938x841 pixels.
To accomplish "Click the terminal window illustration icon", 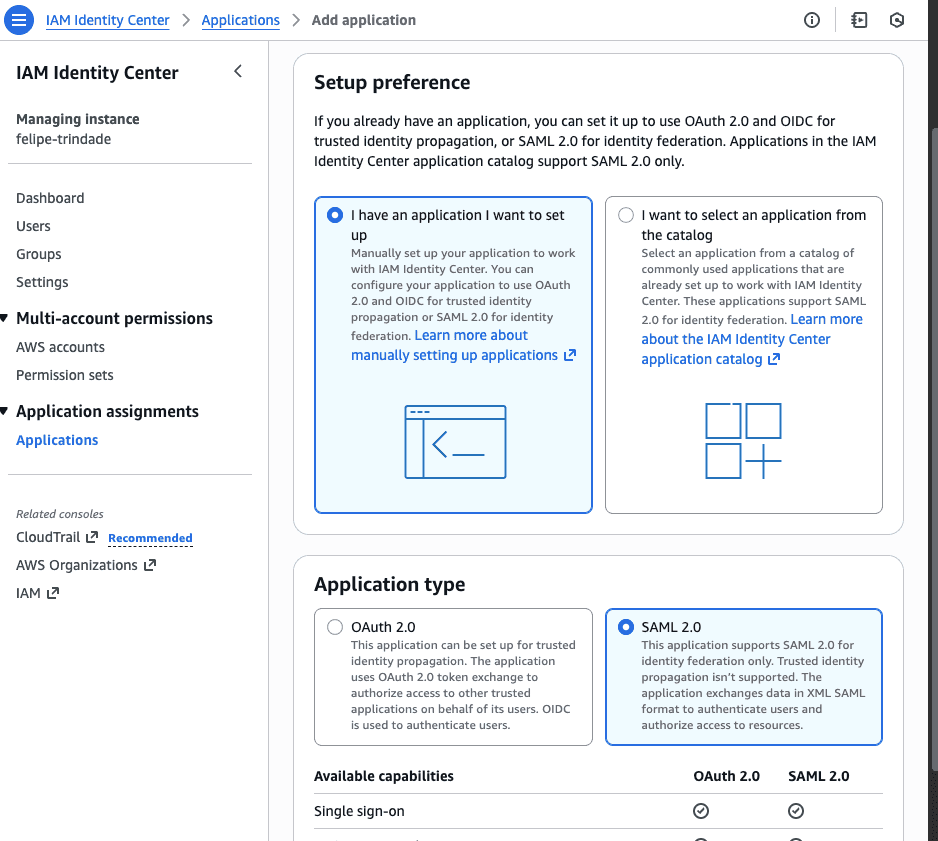I will [x=455, y=441].
